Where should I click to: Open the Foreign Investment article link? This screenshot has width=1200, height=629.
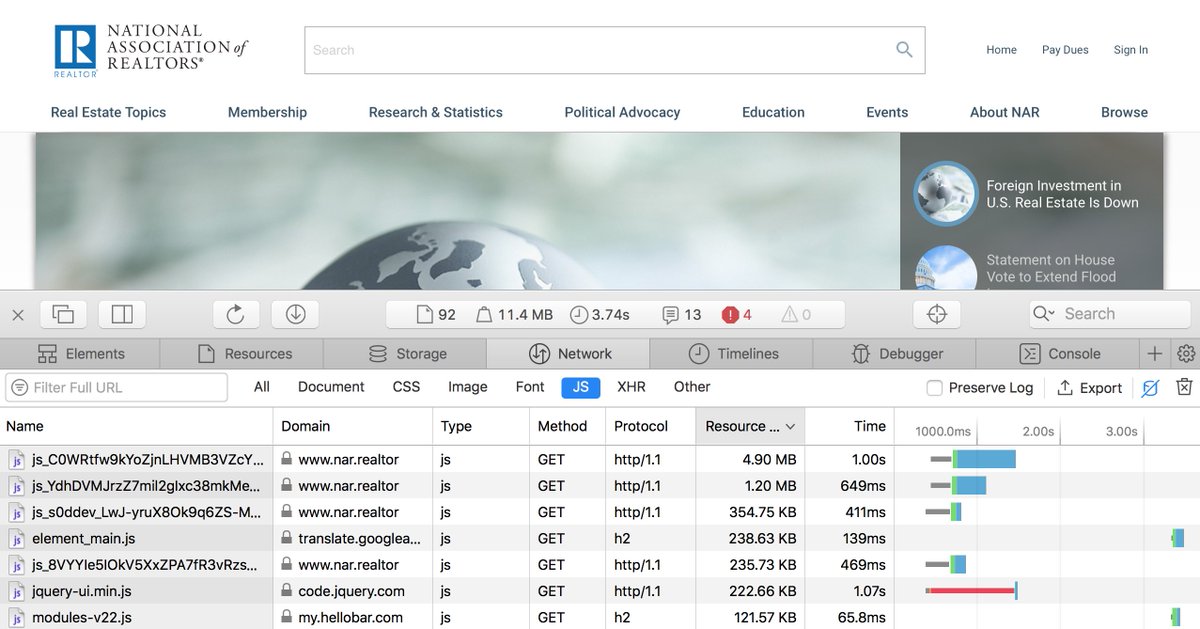[1062, 194]
